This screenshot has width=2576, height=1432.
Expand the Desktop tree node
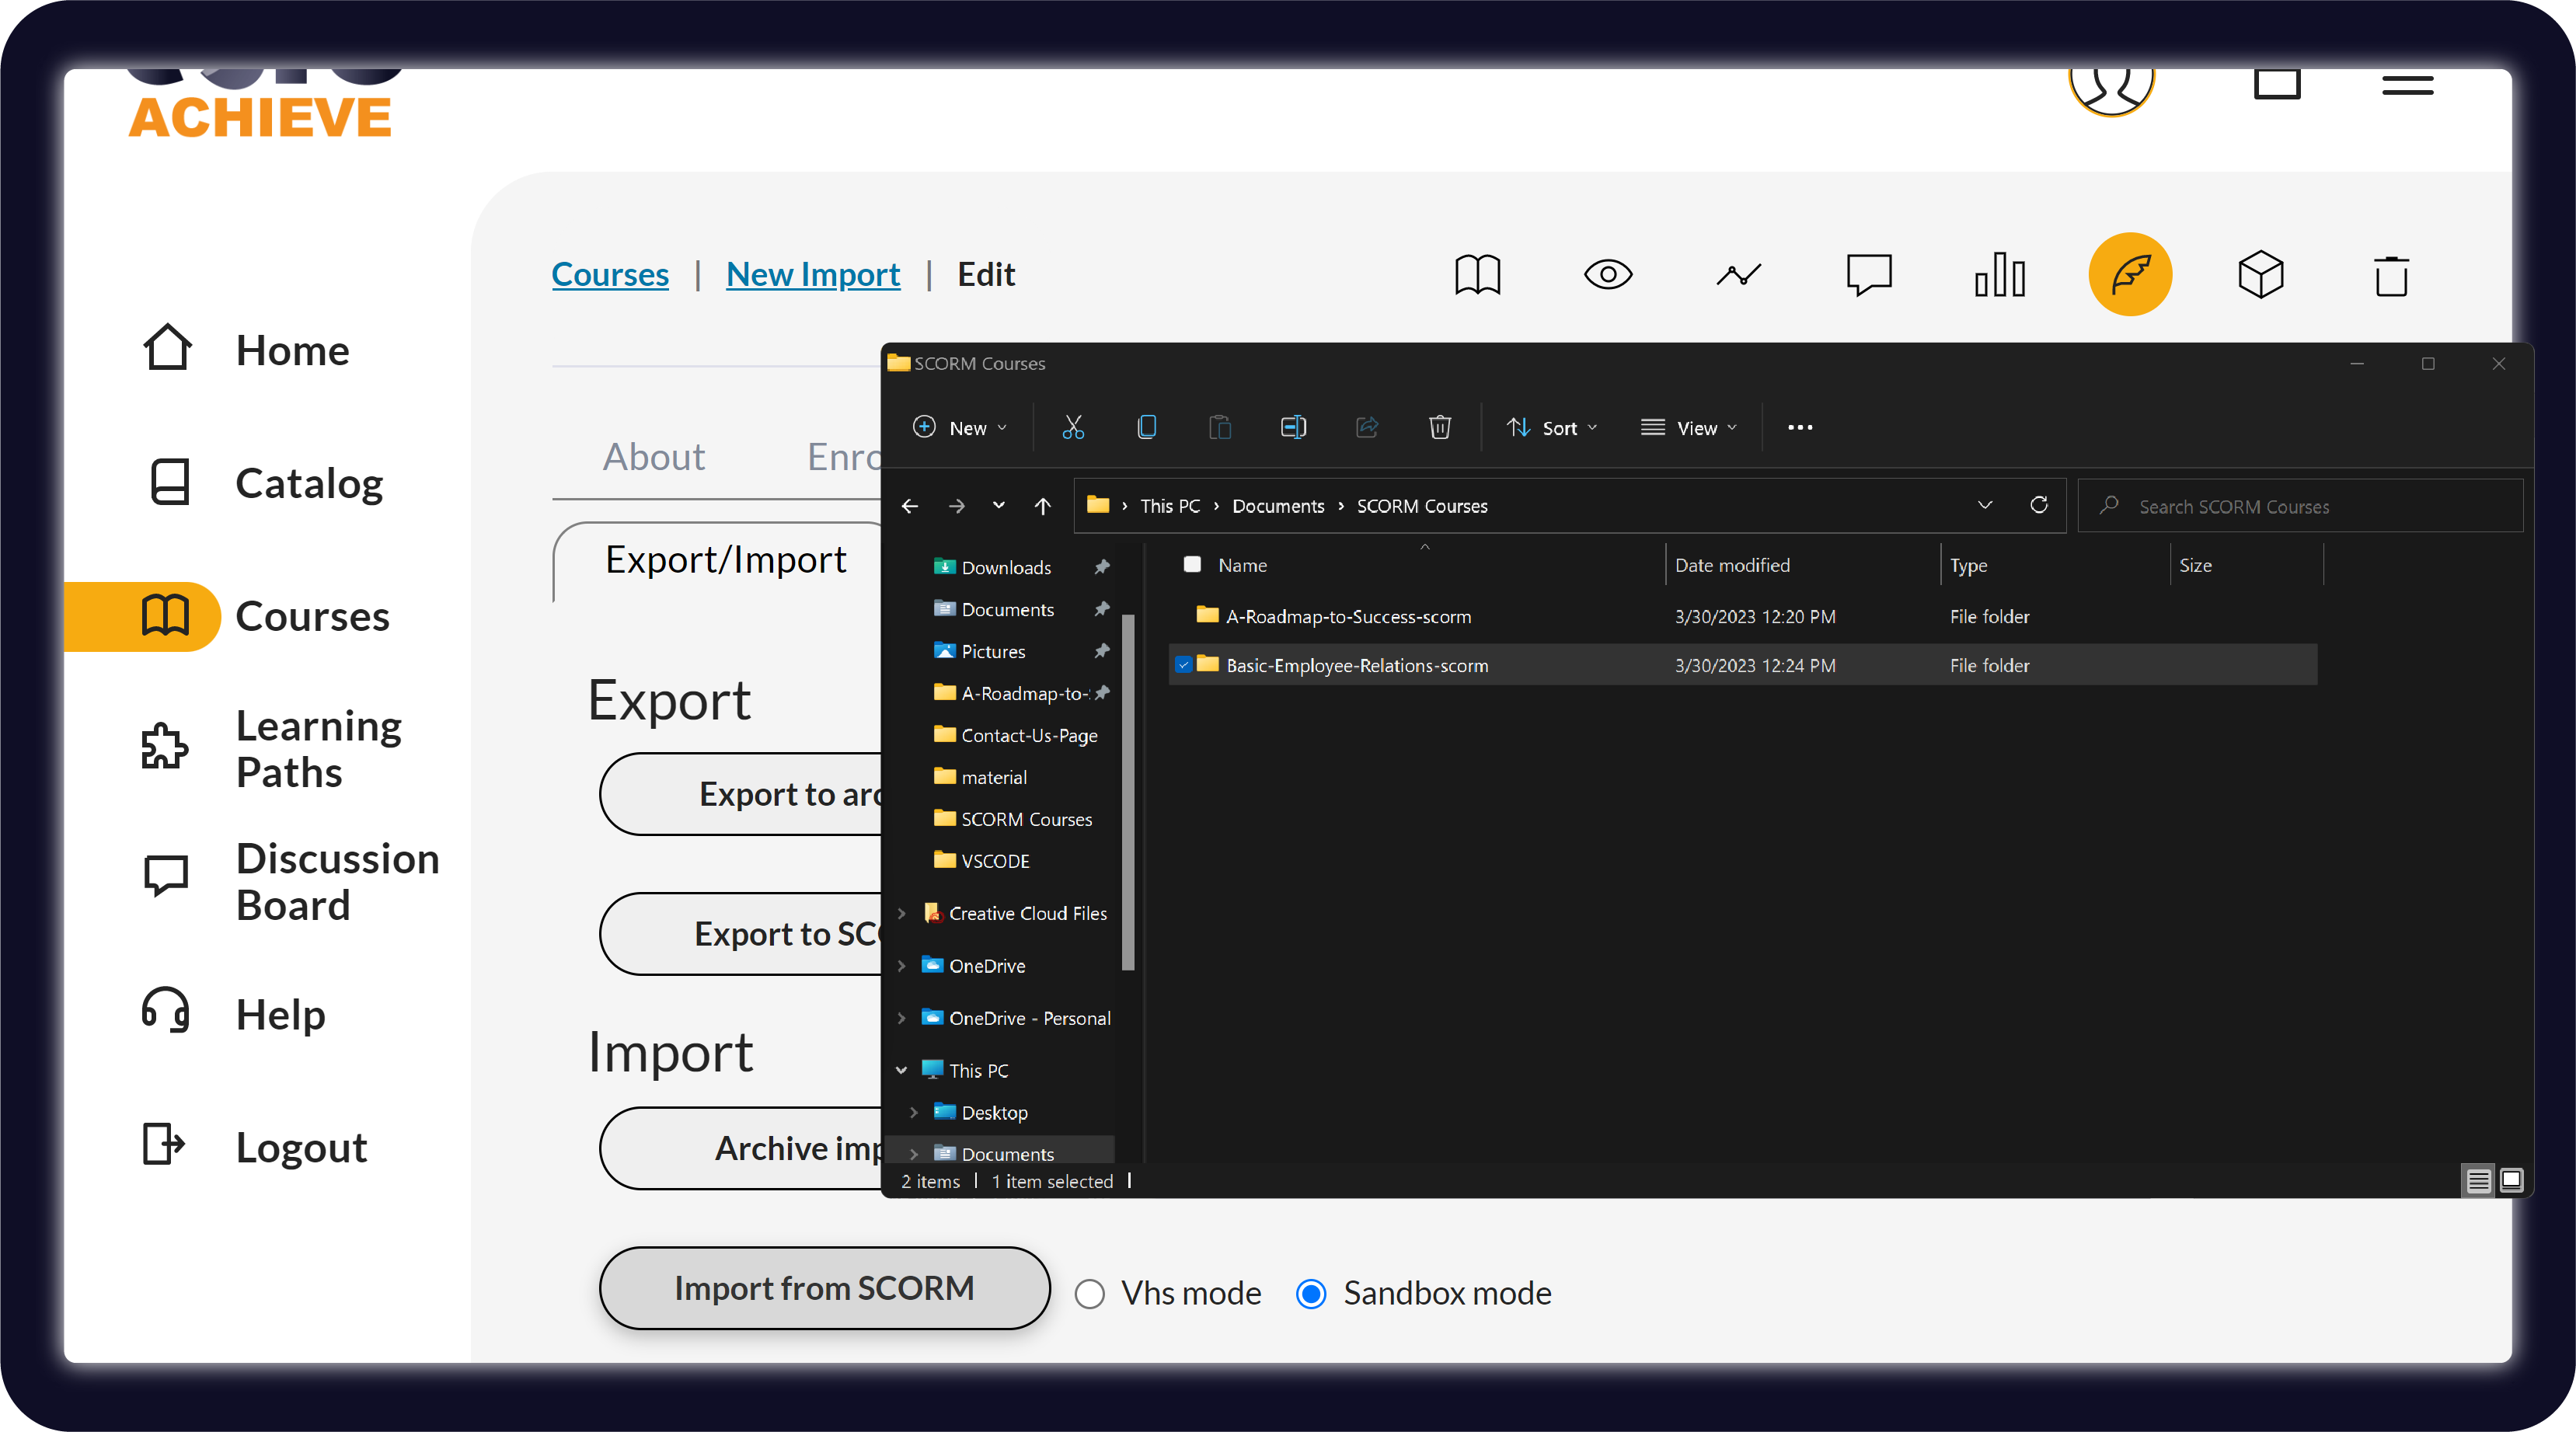coord(914,1112)
